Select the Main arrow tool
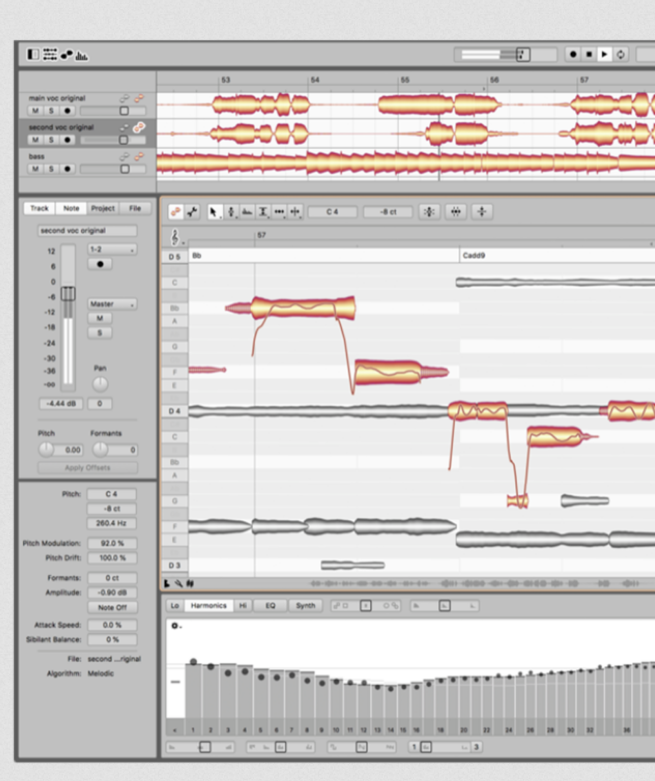The image size is (655, 781). coord(214,212)
